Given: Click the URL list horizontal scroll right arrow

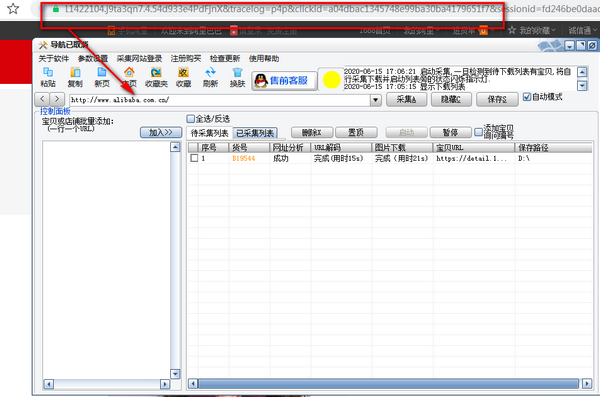Looking at the screenshot, I should 165,384.
